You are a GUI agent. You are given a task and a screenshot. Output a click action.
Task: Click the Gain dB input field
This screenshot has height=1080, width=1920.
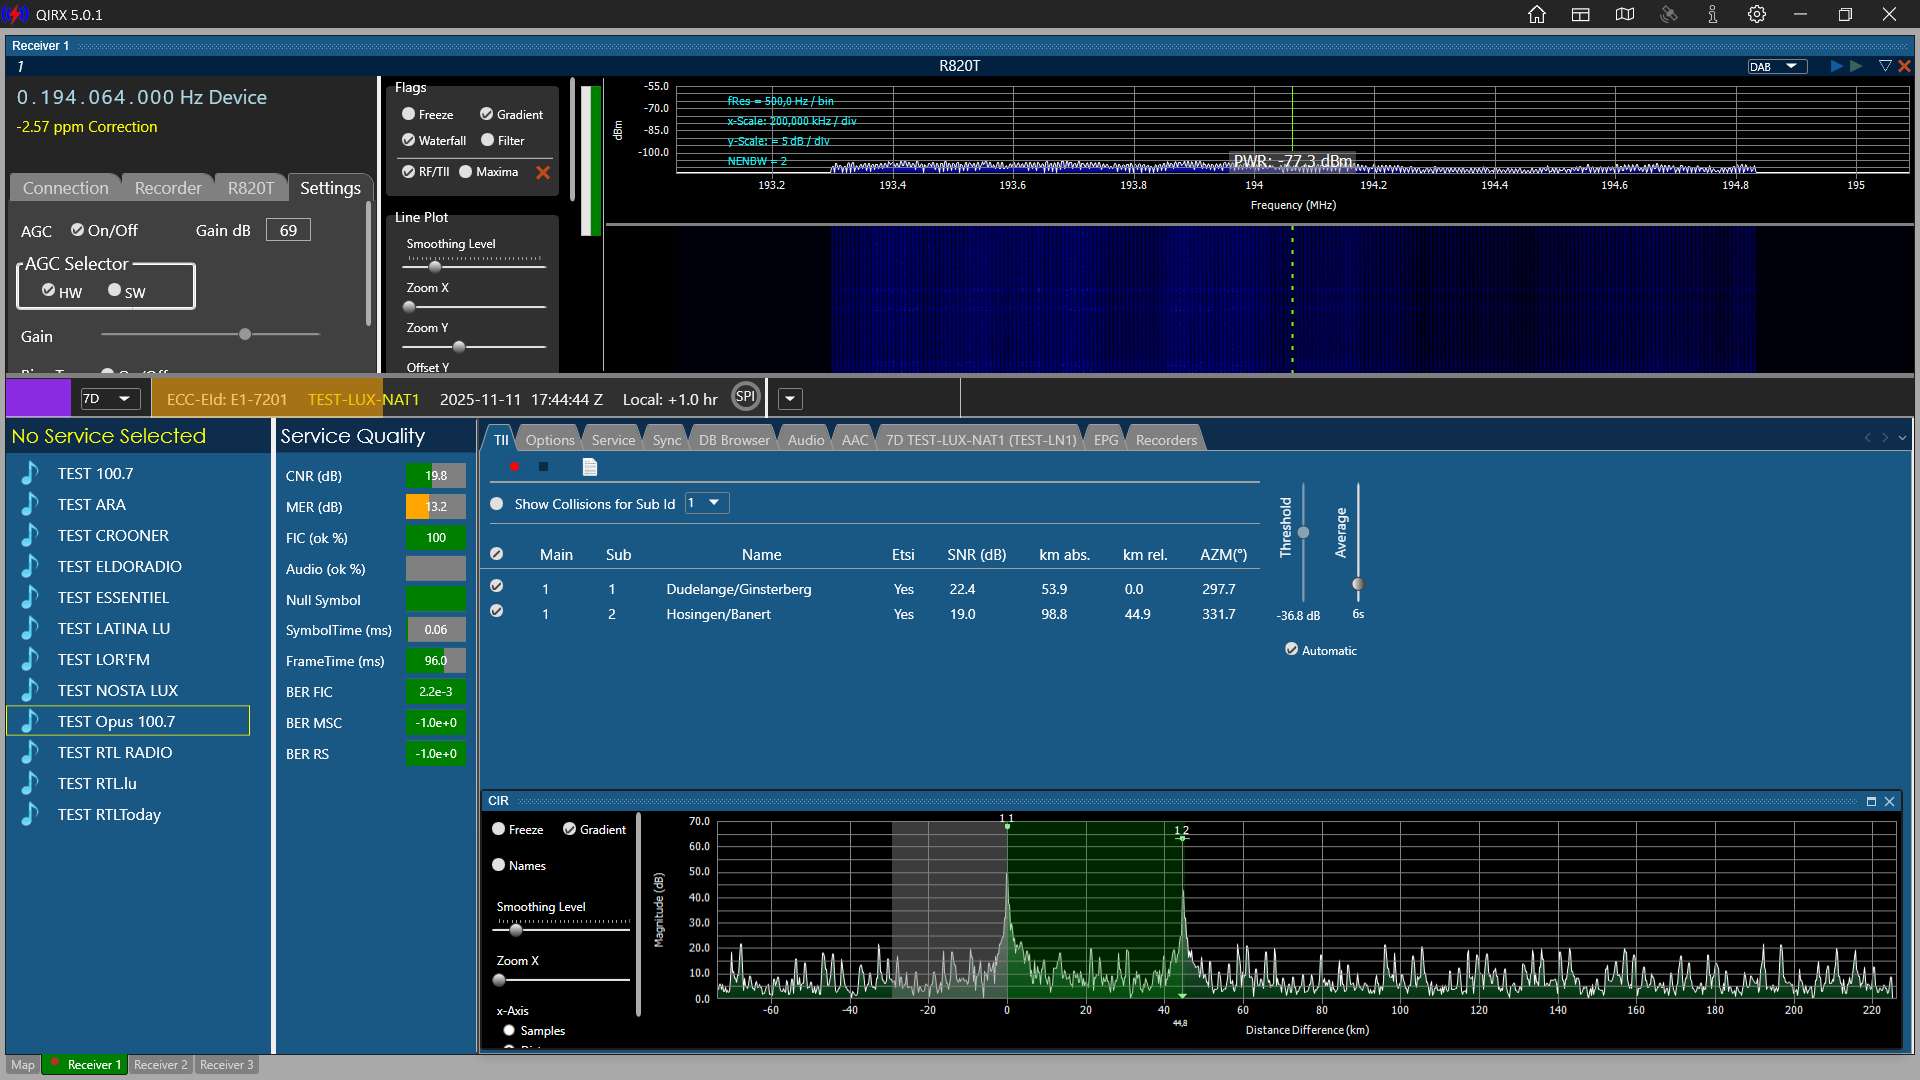point(288,230)
